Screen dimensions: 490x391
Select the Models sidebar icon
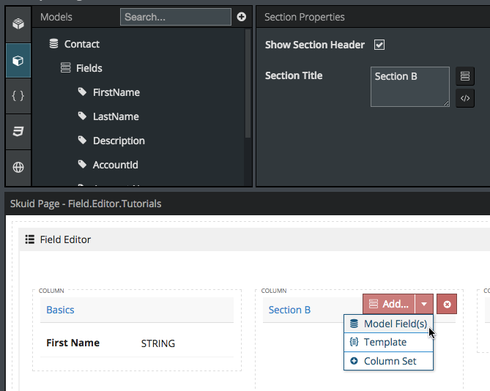pos(18,61)
